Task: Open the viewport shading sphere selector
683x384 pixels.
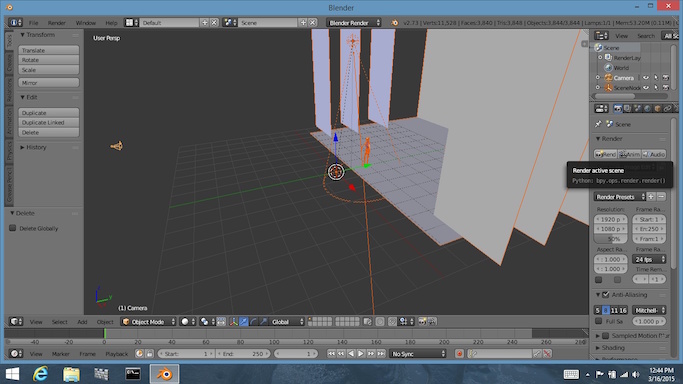Action: click(188, 322)
